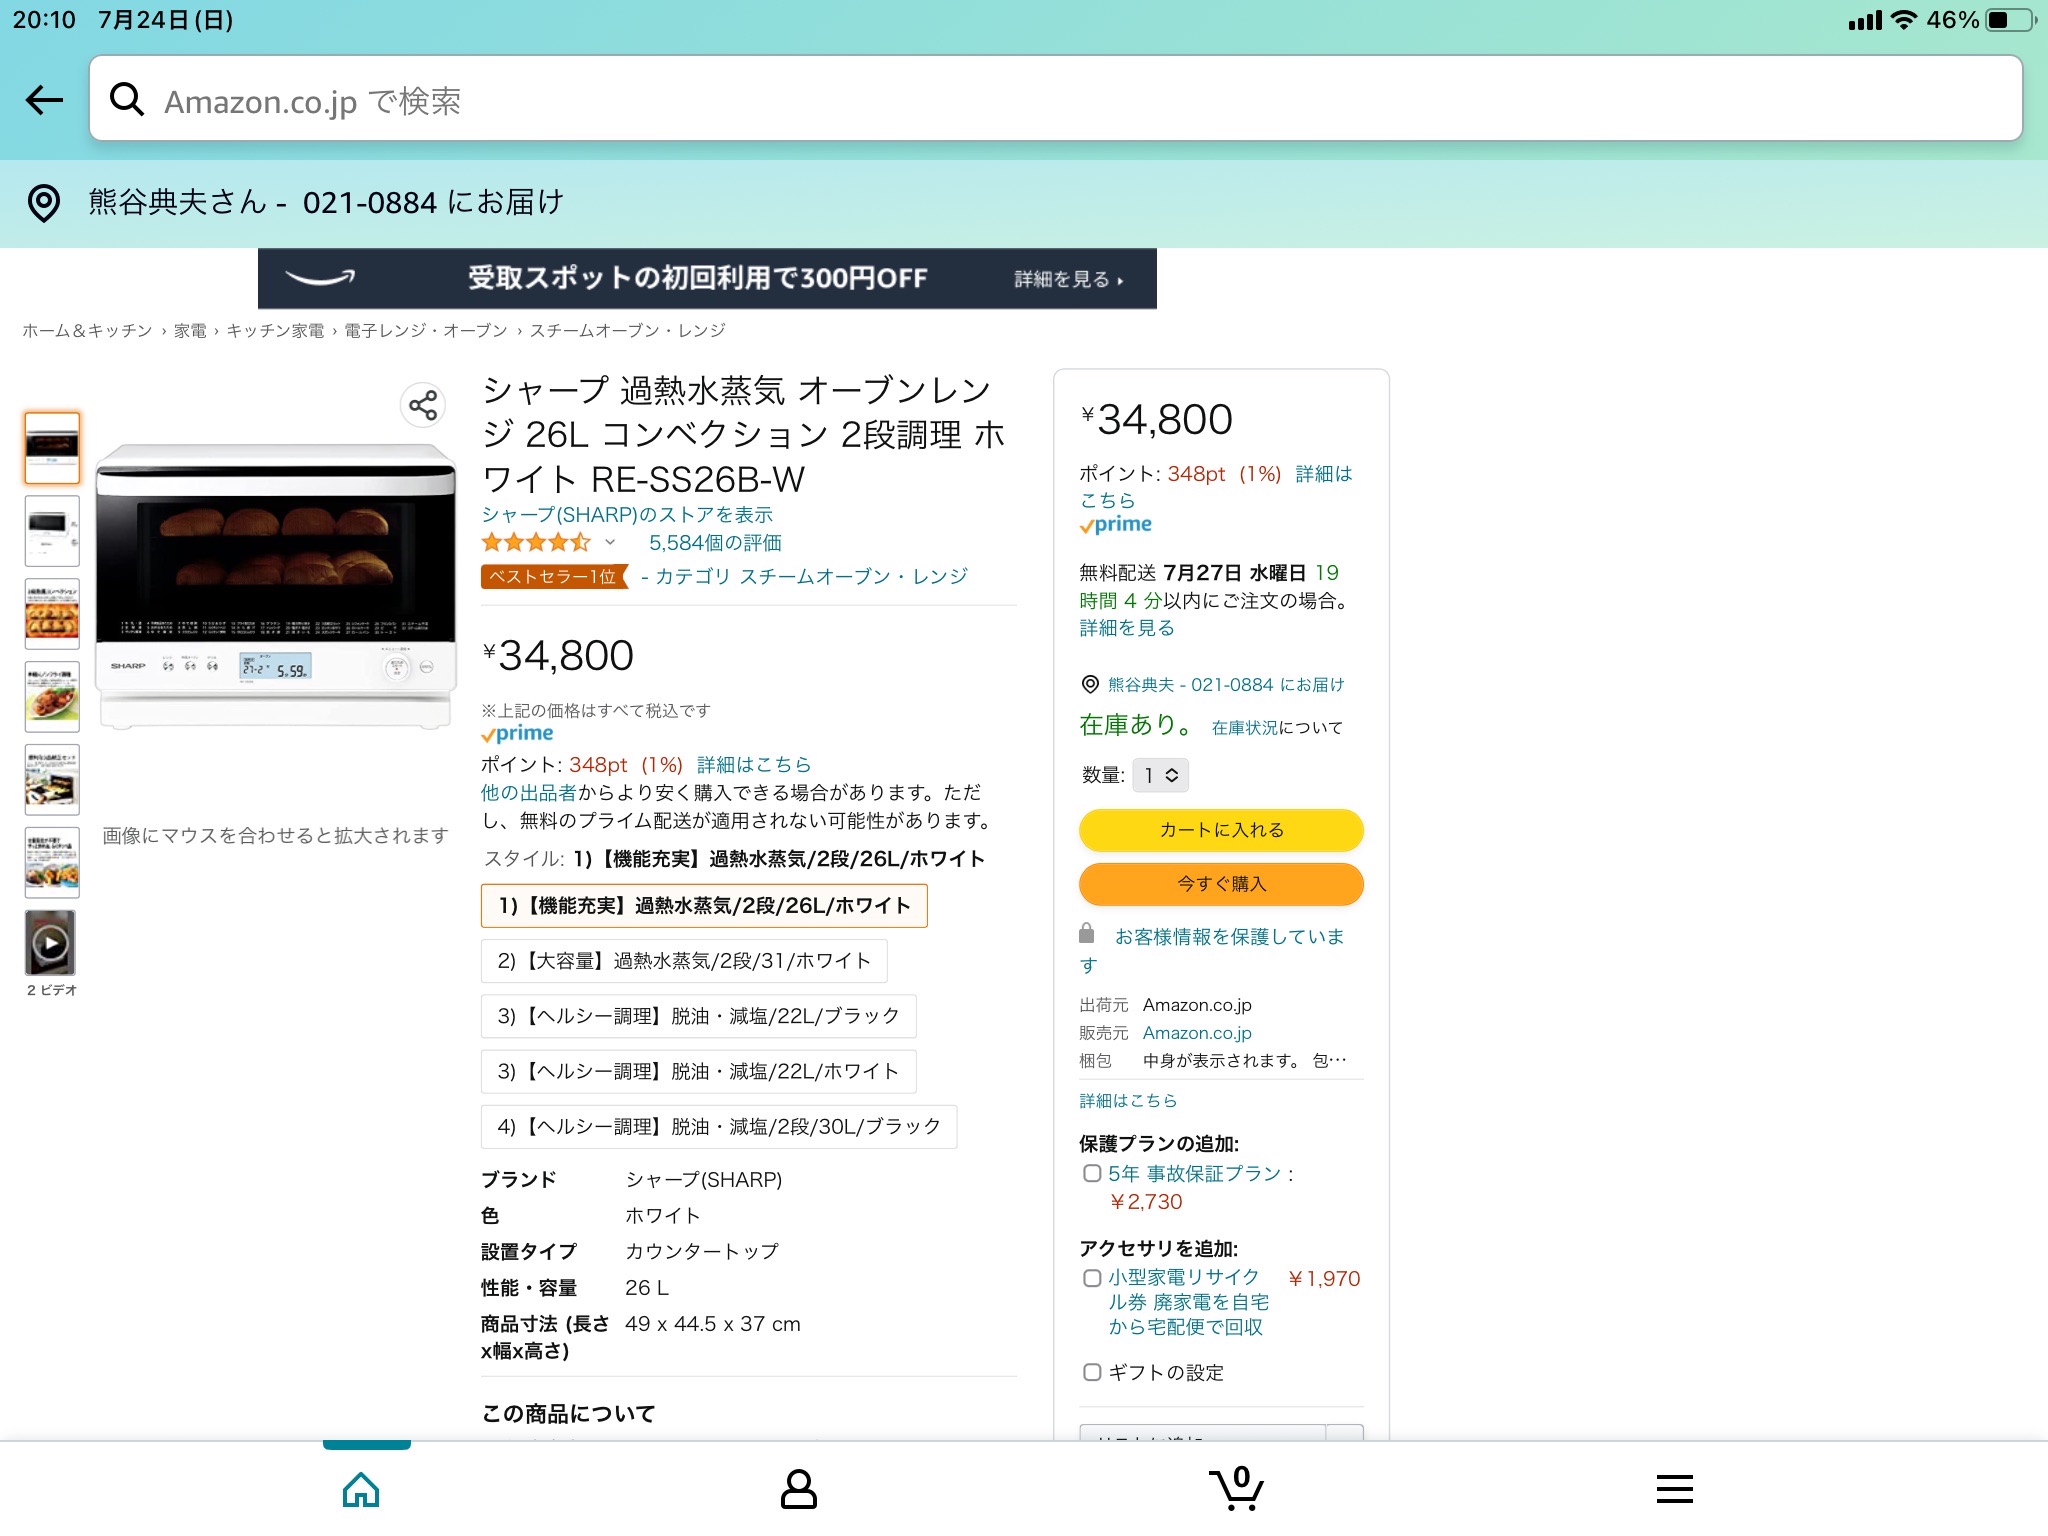The image size is (2048, 1536).
Task: Open 詳細はこちら points link in center
Action: pyautogui.click(x=754, y=765)
